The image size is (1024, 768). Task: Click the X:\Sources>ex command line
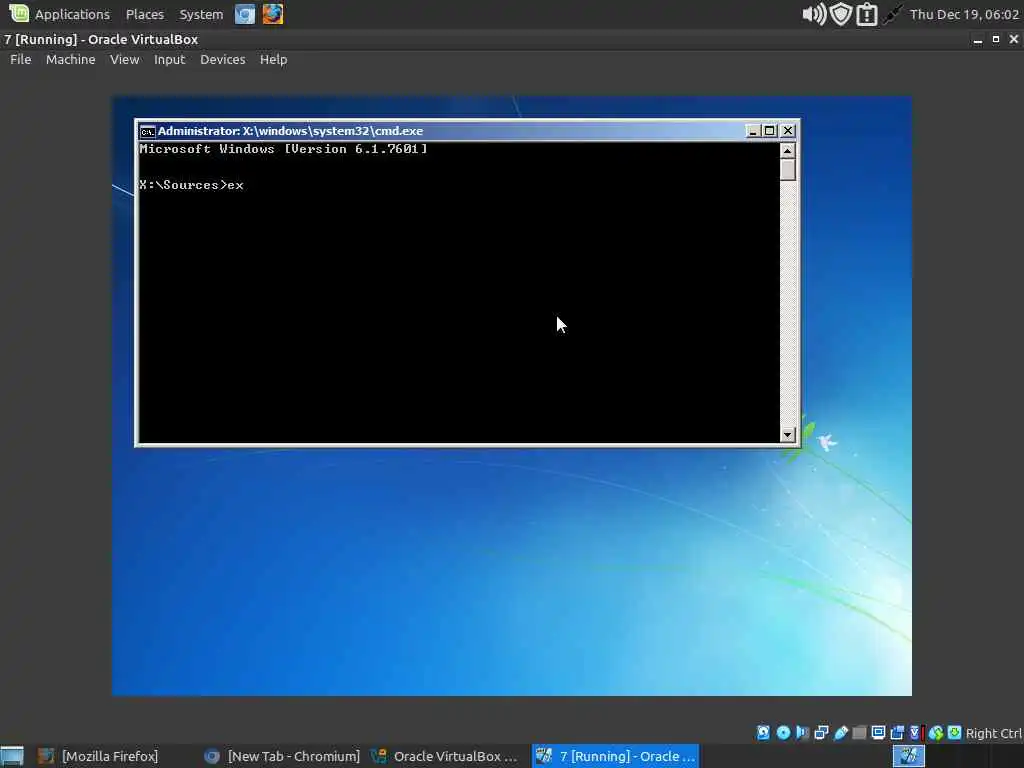point(191,185)
